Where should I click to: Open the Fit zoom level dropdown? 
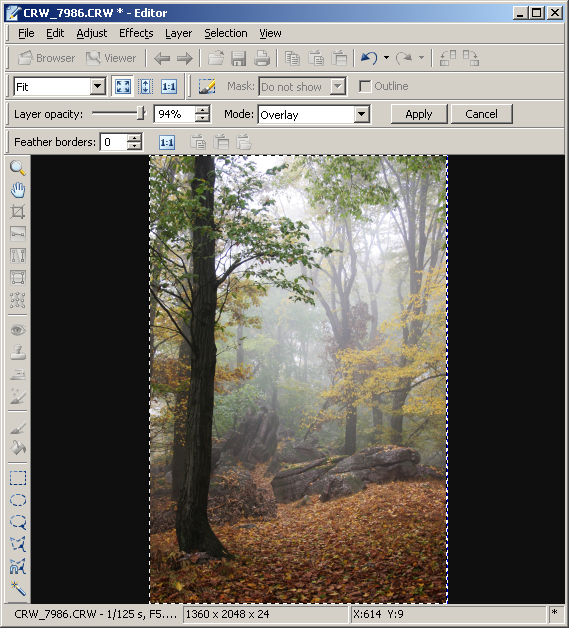[97, 87]
